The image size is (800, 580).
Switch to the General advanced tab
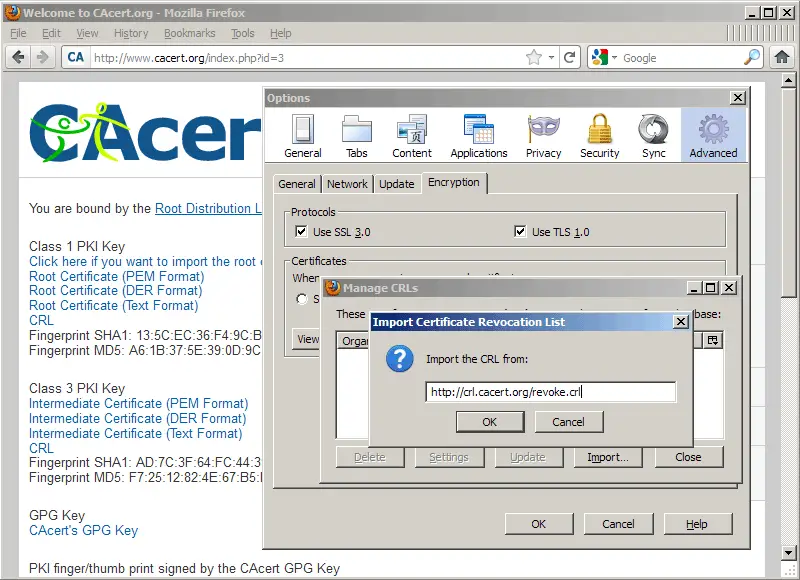pyautogui.click(x=297, y=184)
